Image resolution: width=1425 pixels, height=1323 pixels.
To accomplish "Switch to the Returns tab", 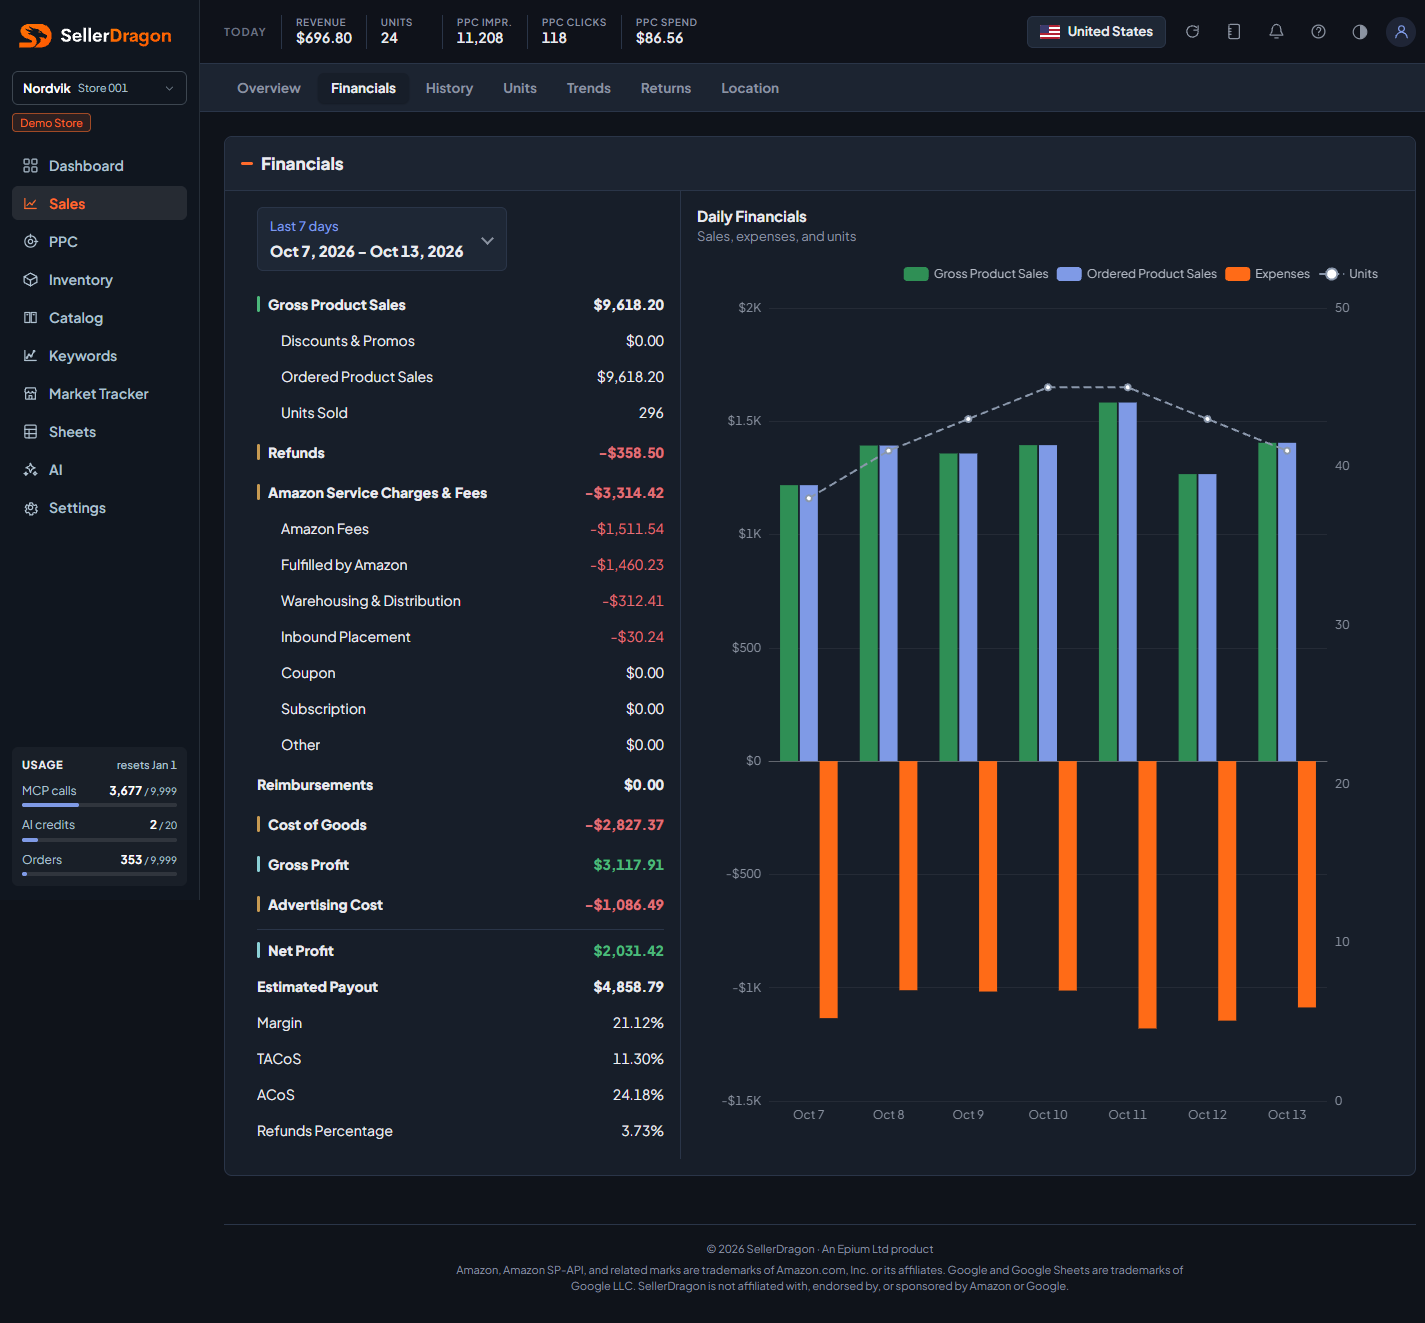I will [666, 88].
